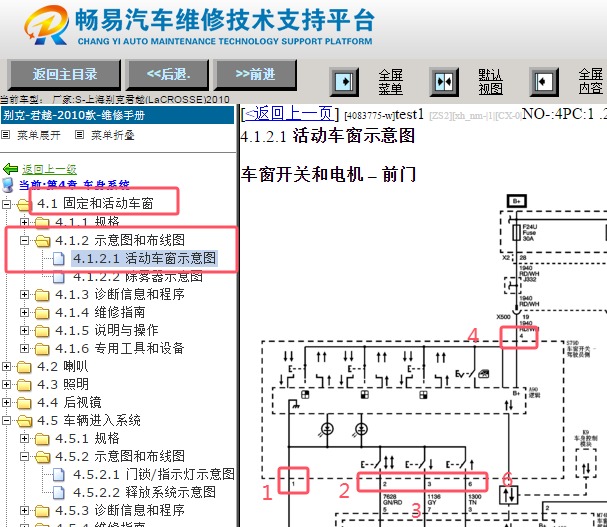Expand the 4.4 后视镜 node
607x527 pixels.
[6, 402]
